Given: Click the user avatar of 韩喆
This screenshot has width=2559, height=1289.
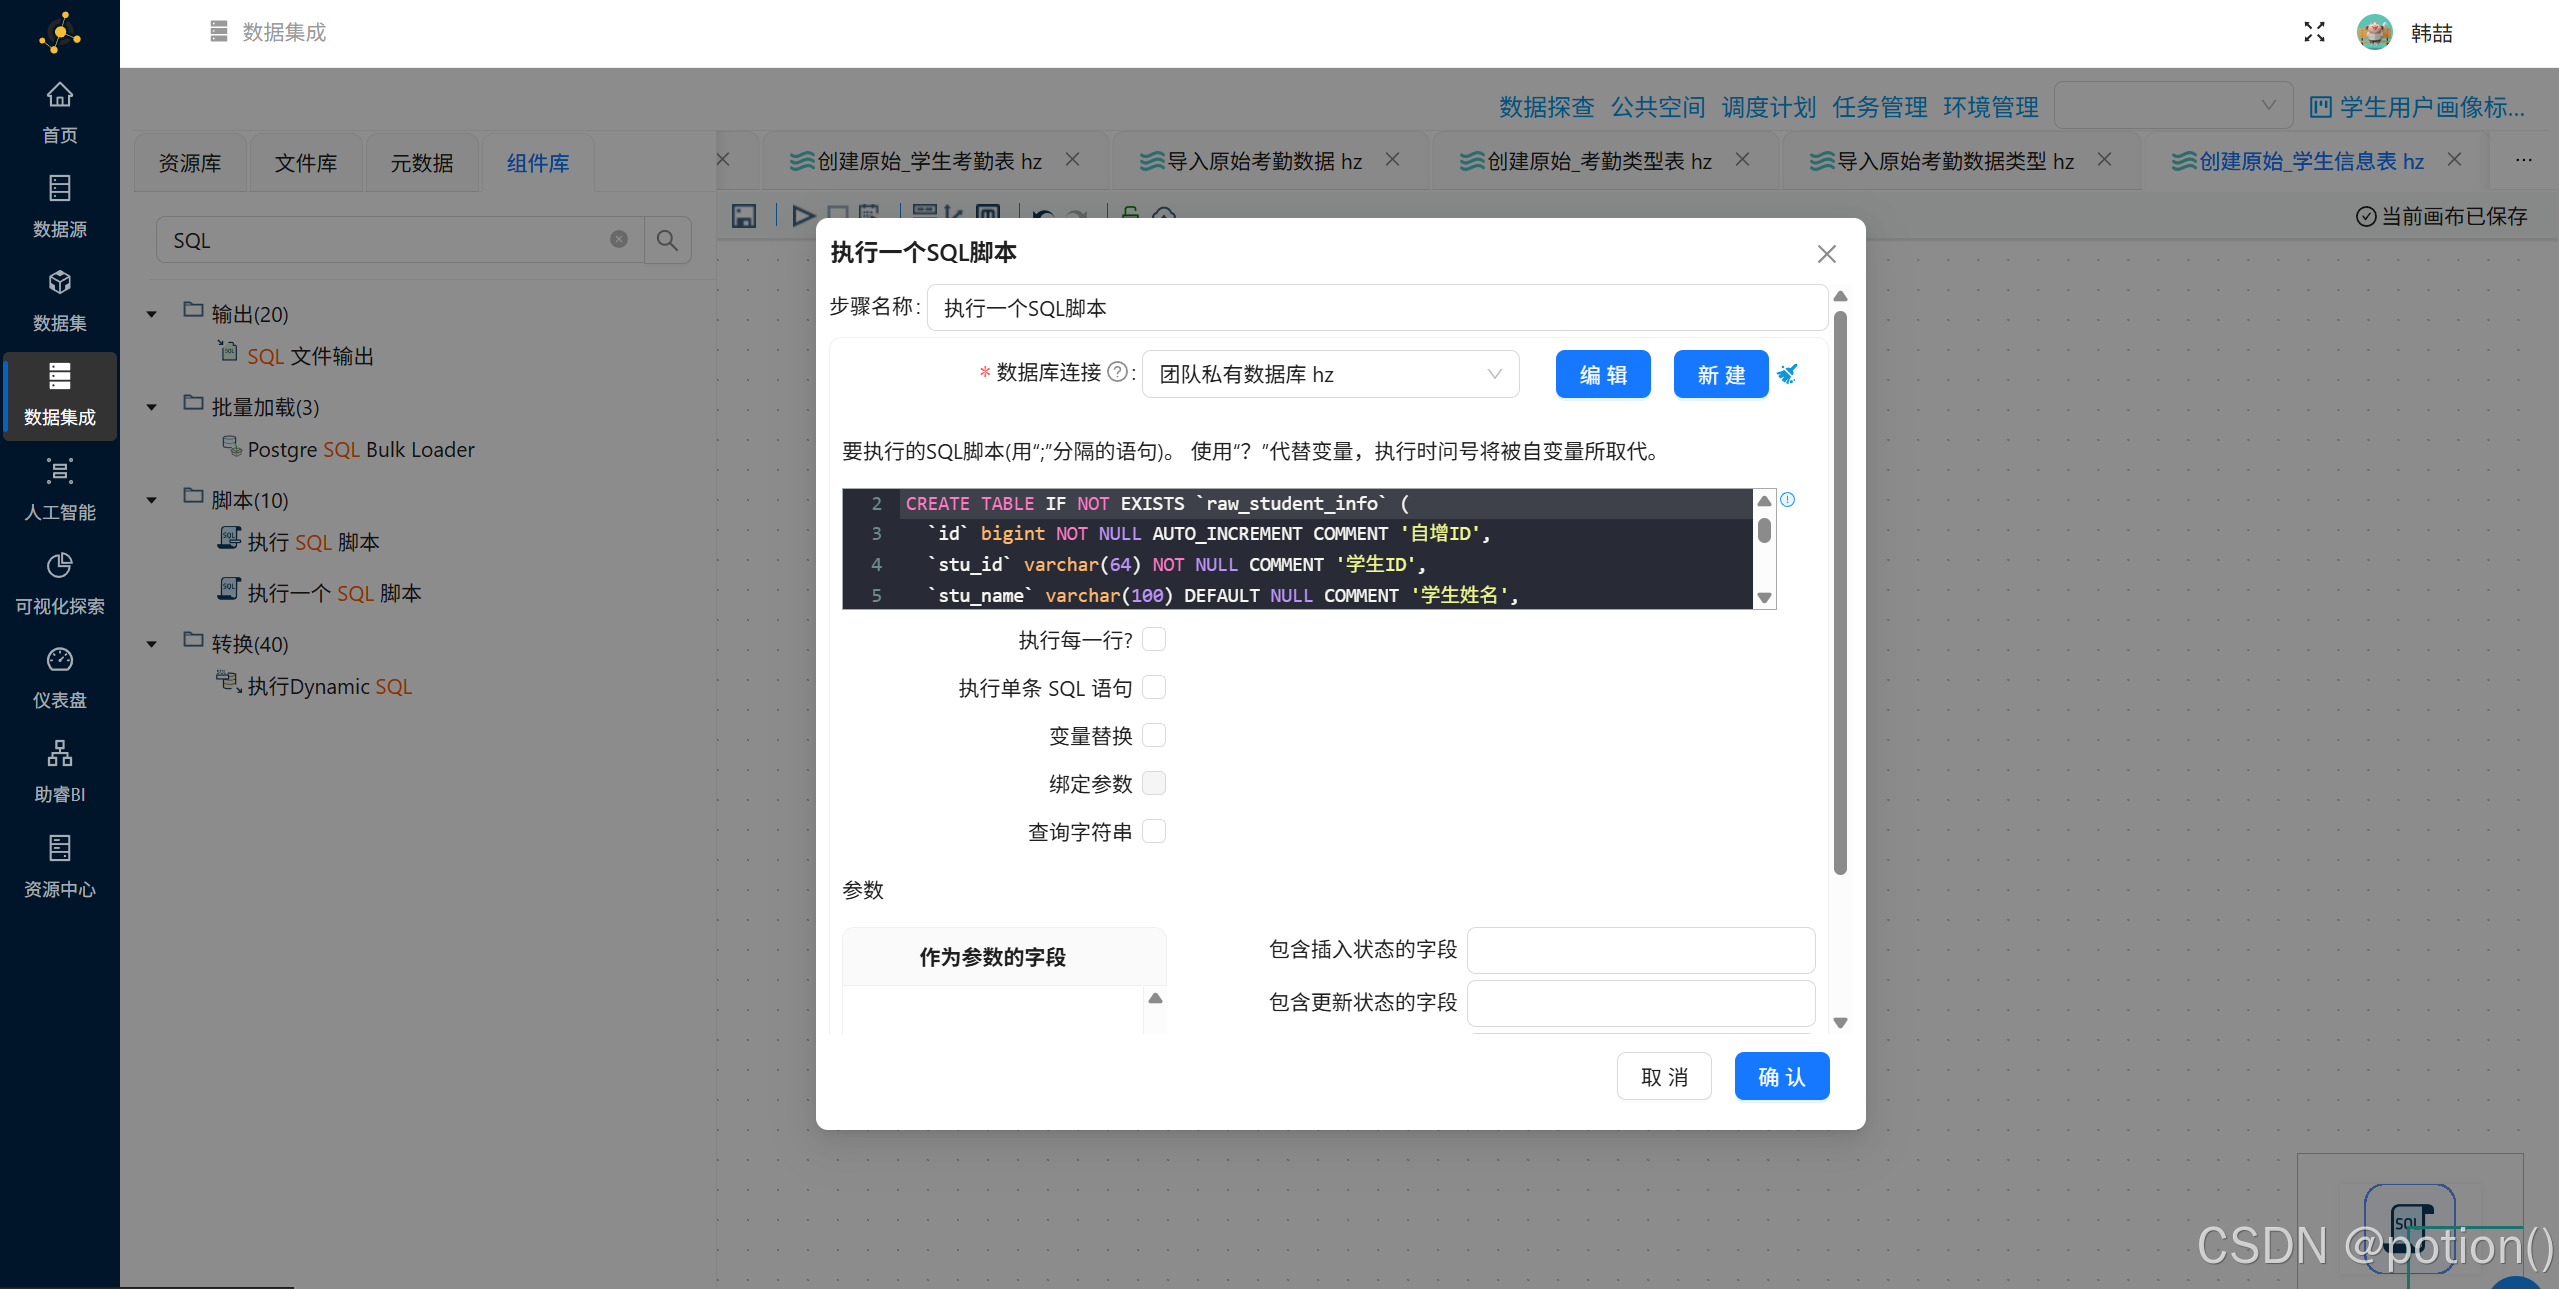Looking at the screenshot, I should [2375, 32].
